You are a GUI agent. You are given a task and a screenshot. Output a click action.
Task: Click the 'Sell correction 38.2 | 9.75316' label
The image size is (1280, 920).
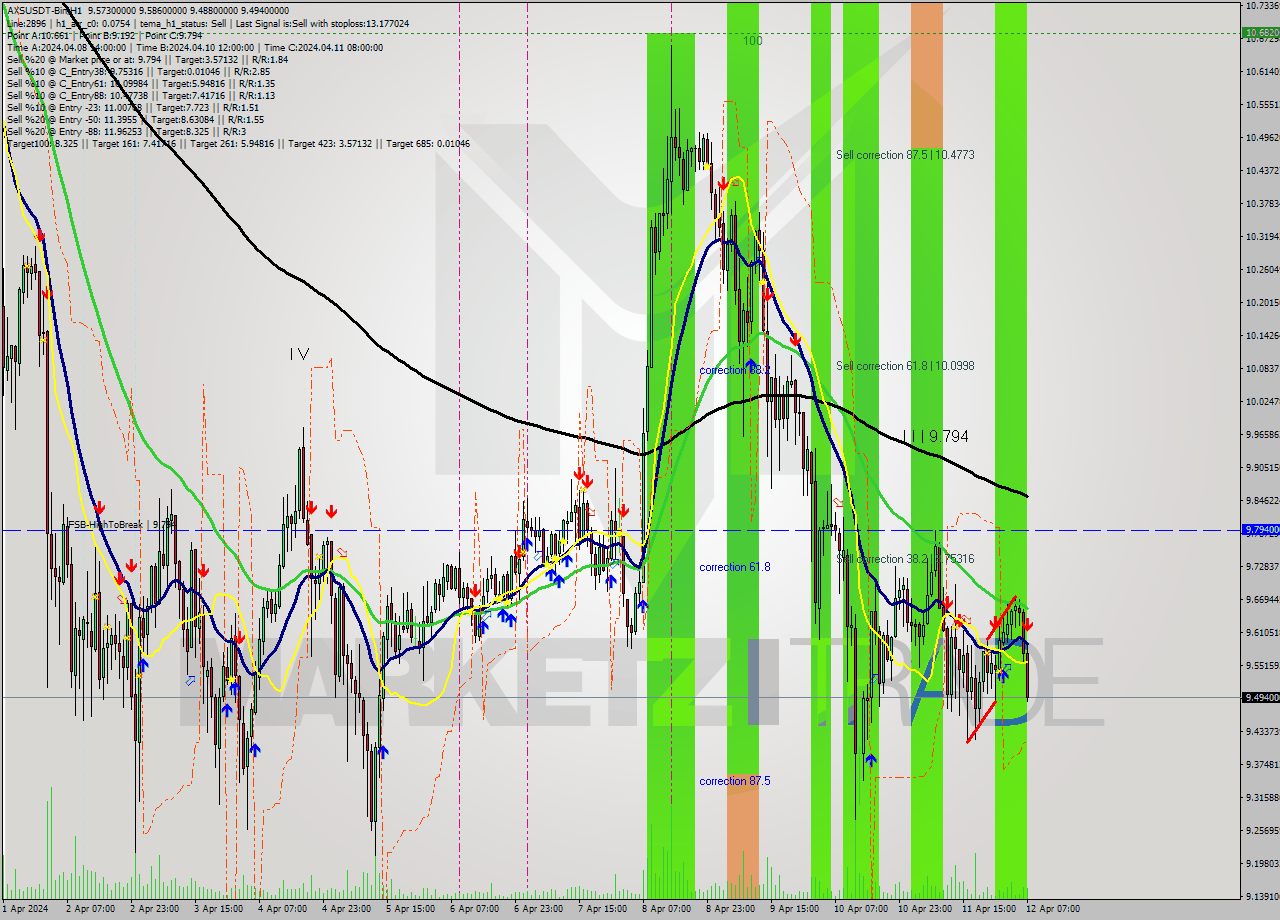tap(905, 559)
